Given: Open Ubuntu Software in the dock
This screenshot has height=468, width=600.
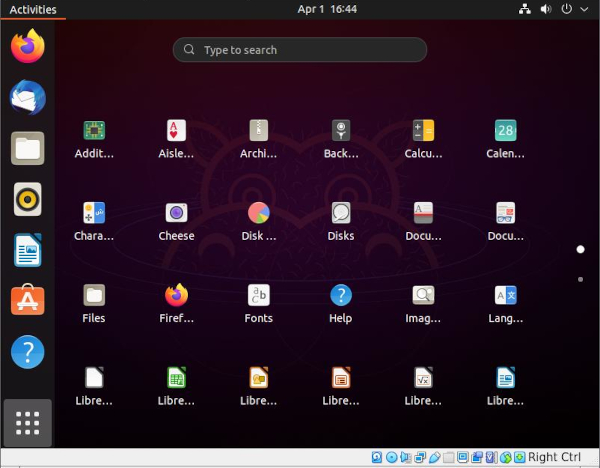Looking at the screenshot, I should point(27,301).
